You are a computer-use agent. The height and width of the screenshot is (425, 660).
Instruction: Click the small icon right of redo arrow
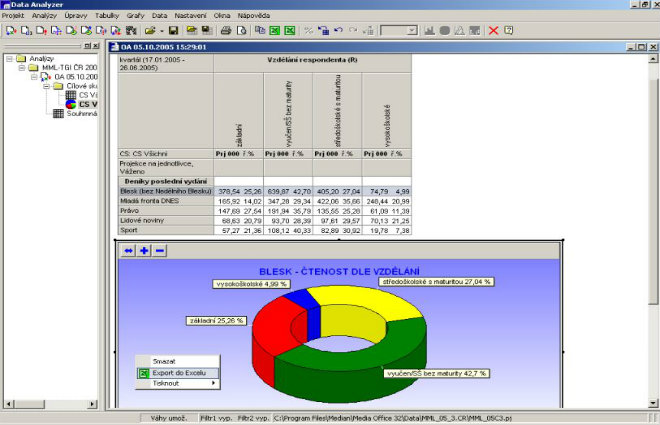point(368,30)
